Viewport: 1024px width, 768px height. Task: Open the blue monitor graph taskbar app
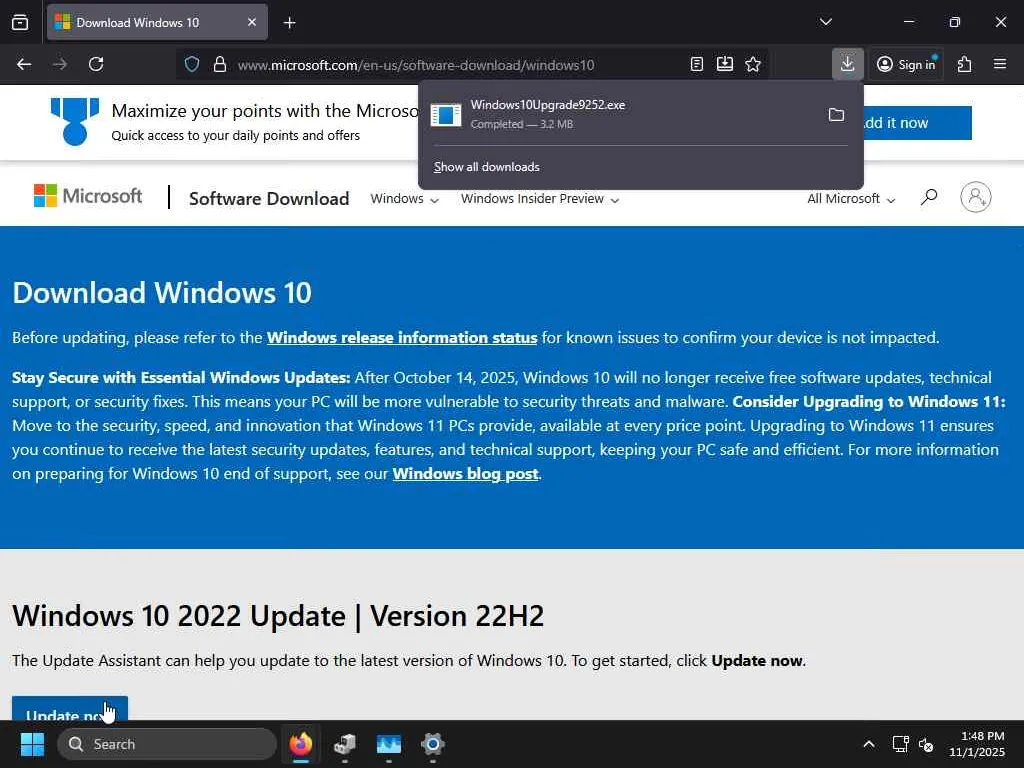point(389,744)
